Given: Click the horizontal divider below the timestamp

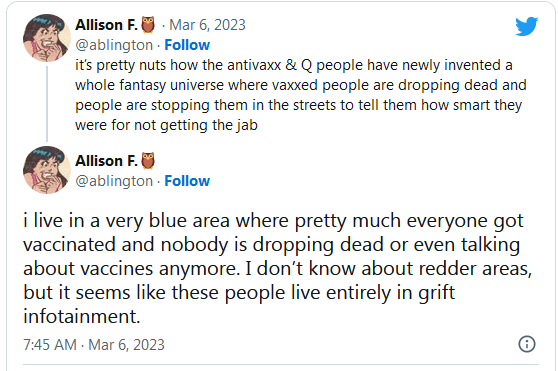Looking at the screenshot, I should [x=281, y=364].
